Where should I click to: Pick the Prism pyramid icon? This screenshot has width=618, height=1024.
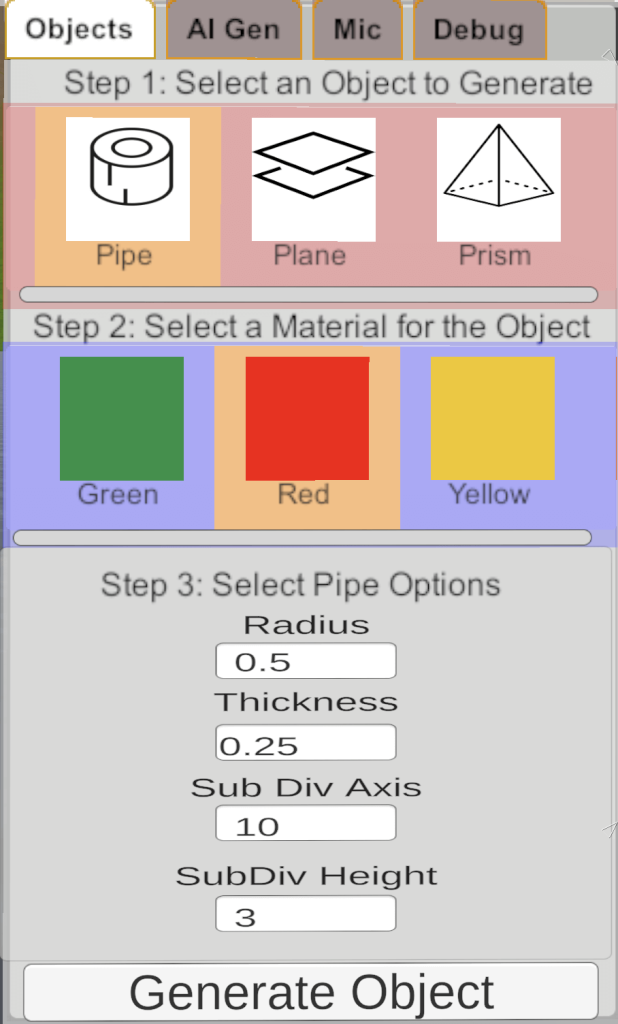(x=498, y=180)
